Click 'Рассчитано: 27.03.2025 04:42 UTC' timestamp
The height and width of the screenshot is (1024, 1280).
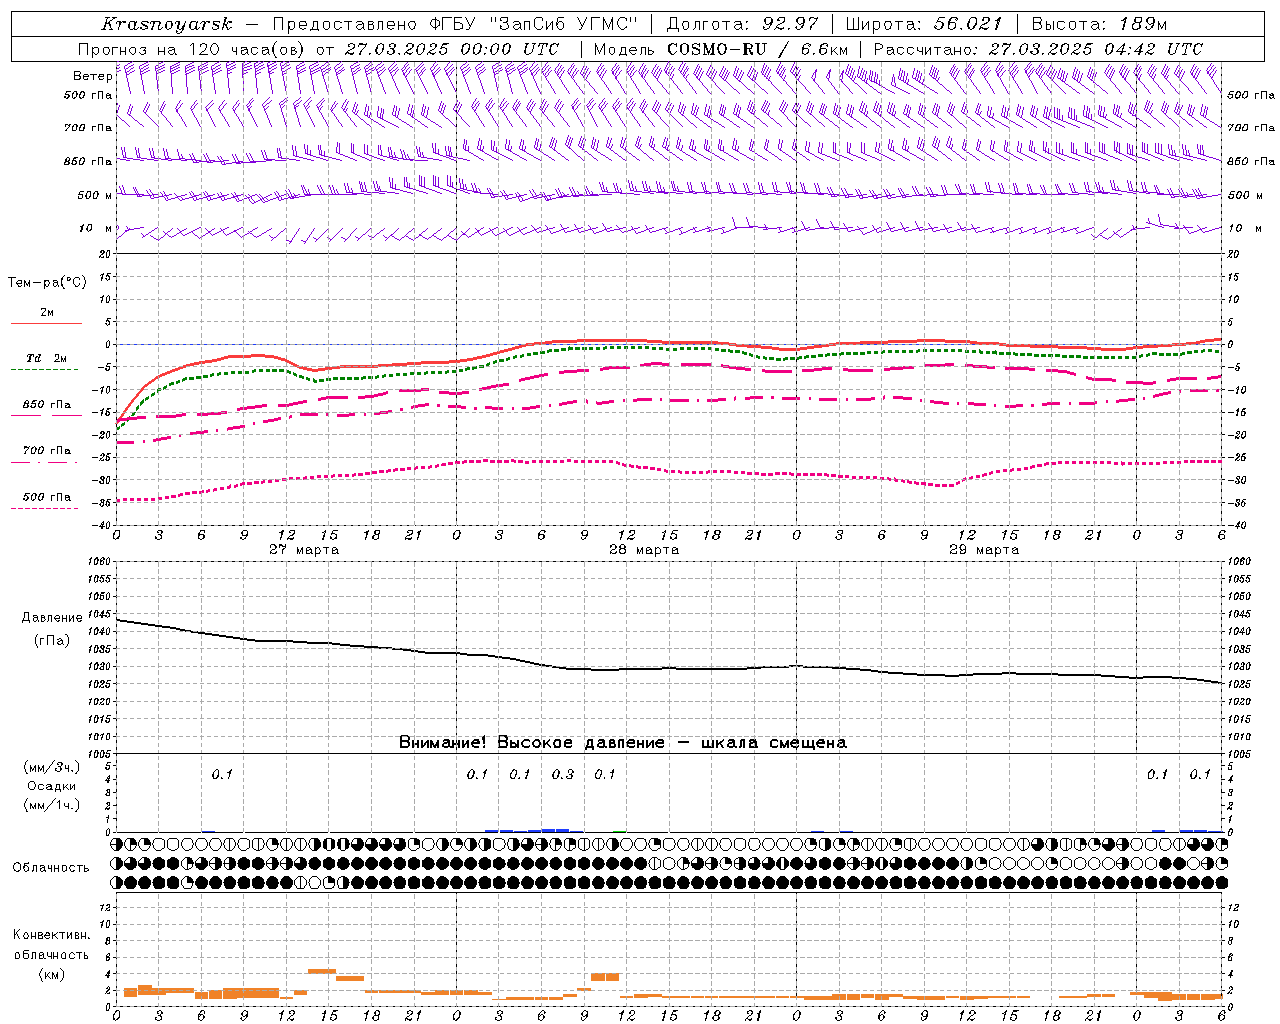1038,49
